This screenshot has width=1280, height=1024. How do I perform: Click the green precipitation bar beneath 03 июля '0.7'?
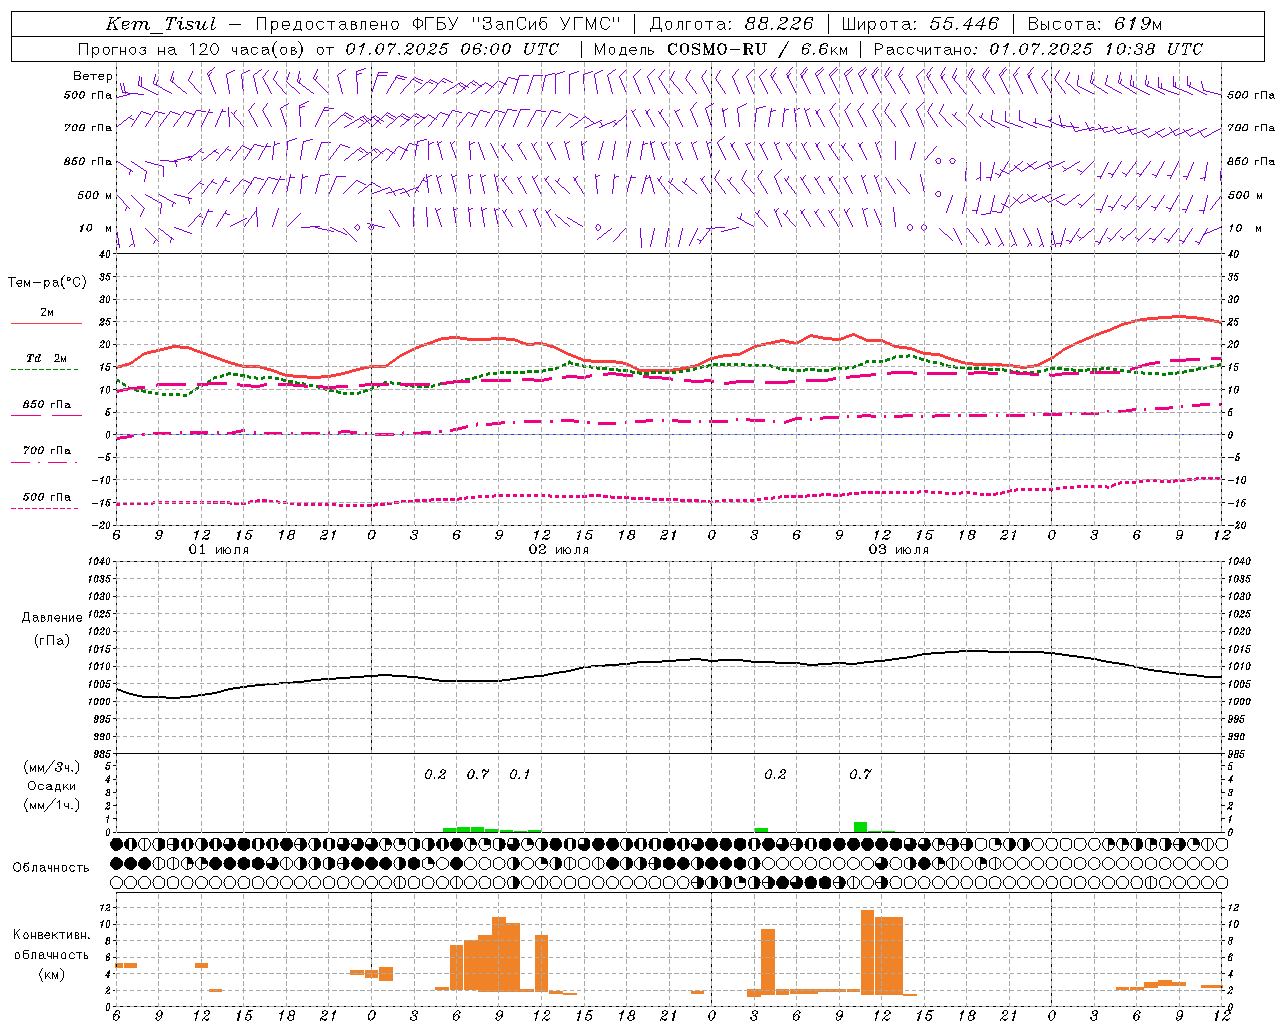click(x=860, y=827)
